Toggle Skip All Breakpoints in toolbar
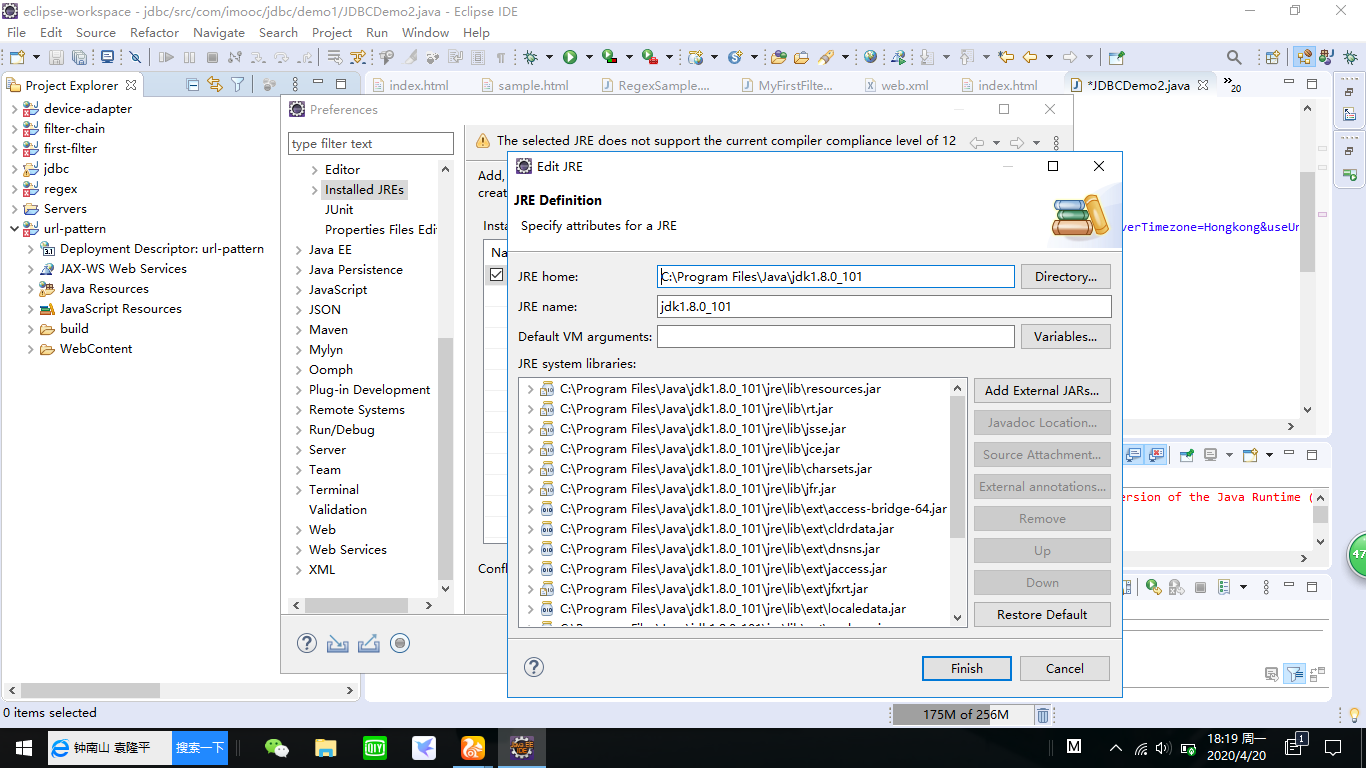 [x=135, y=57]
